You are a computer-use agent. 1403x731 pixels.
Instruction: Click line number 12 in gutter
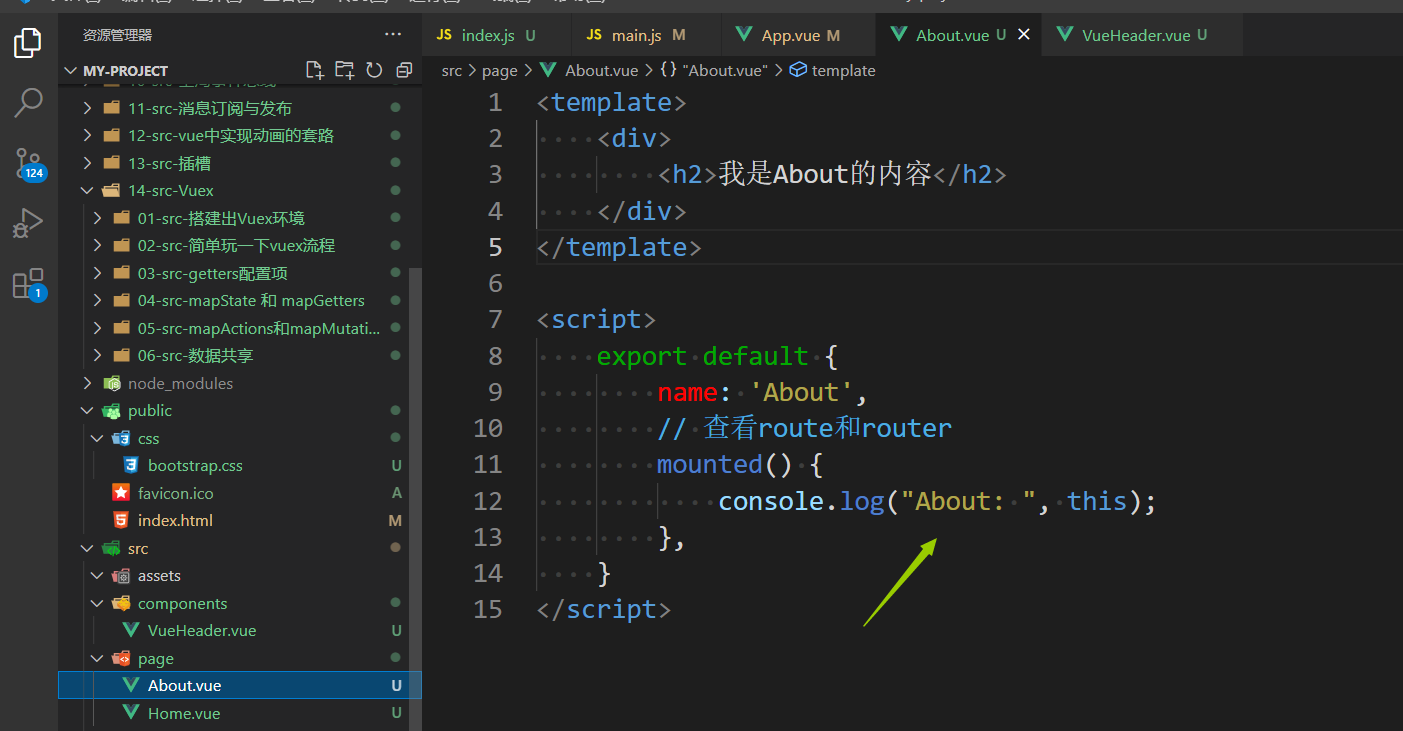[488, 500]
